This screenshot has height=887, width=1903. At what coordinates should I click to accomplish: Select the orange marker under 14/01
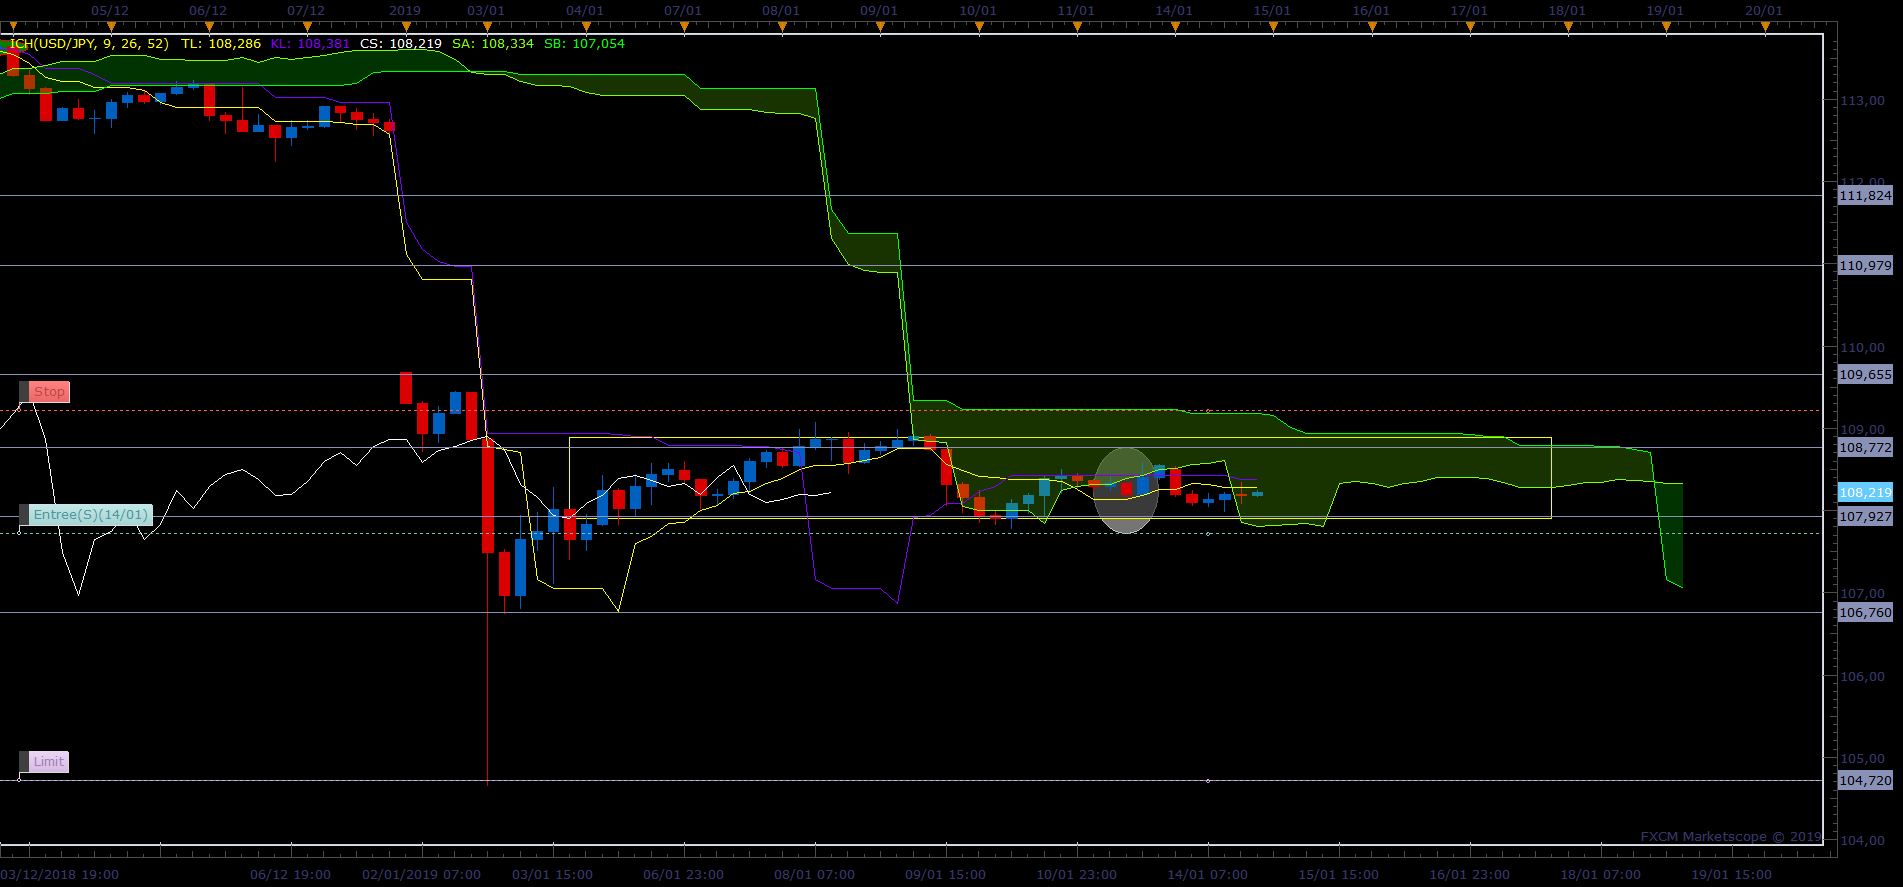(x=1175, y=27)
